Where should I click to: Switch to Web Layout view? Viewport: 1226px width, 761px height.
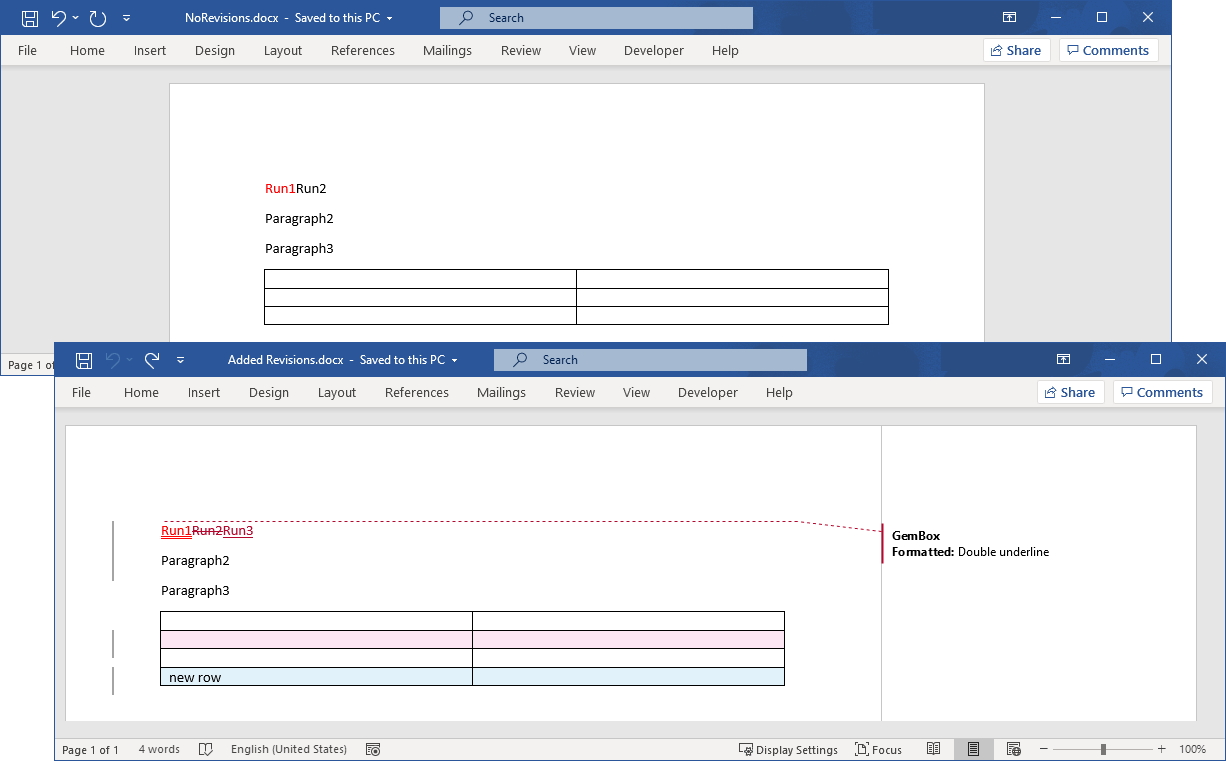click(1013, 749)
